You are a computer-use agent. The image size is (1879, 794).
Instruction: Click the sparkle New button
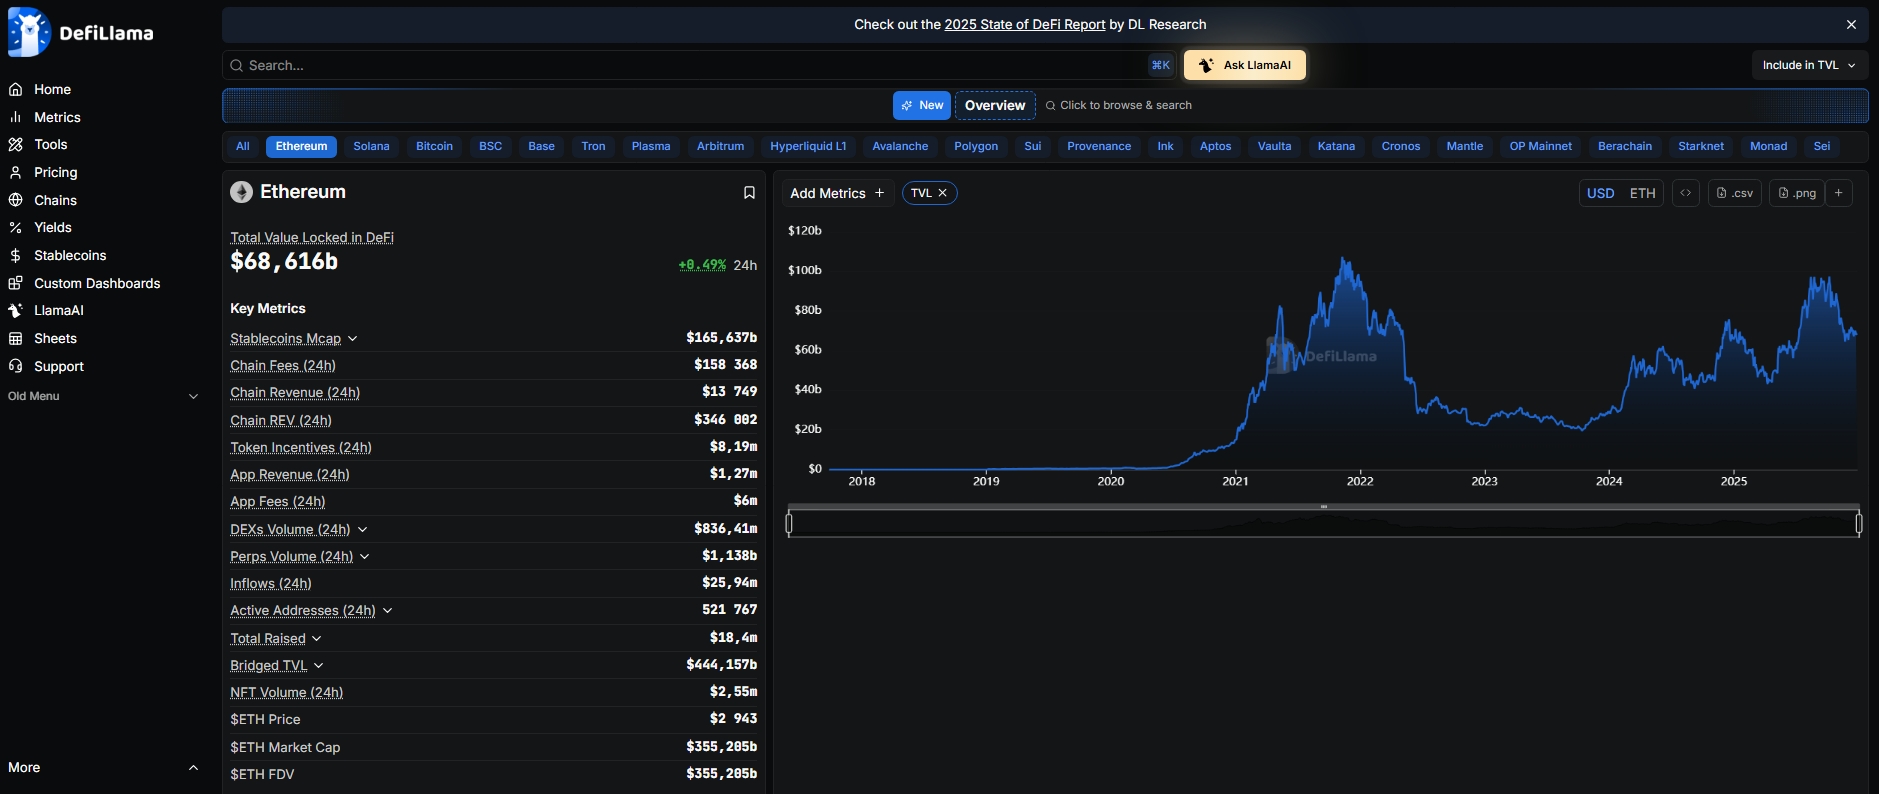[922, 105]
